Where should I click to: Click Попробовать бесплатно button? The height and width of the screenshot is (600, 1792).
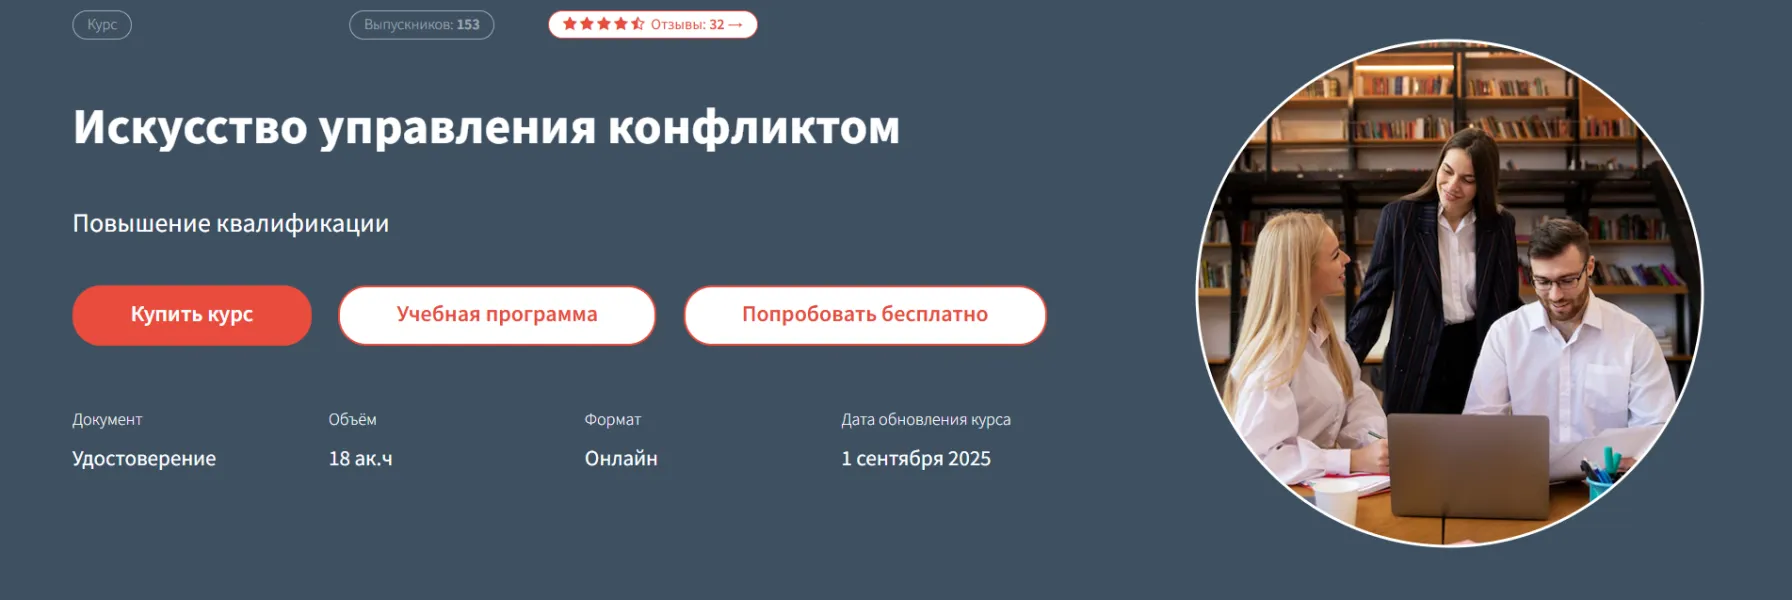(865, 315)
